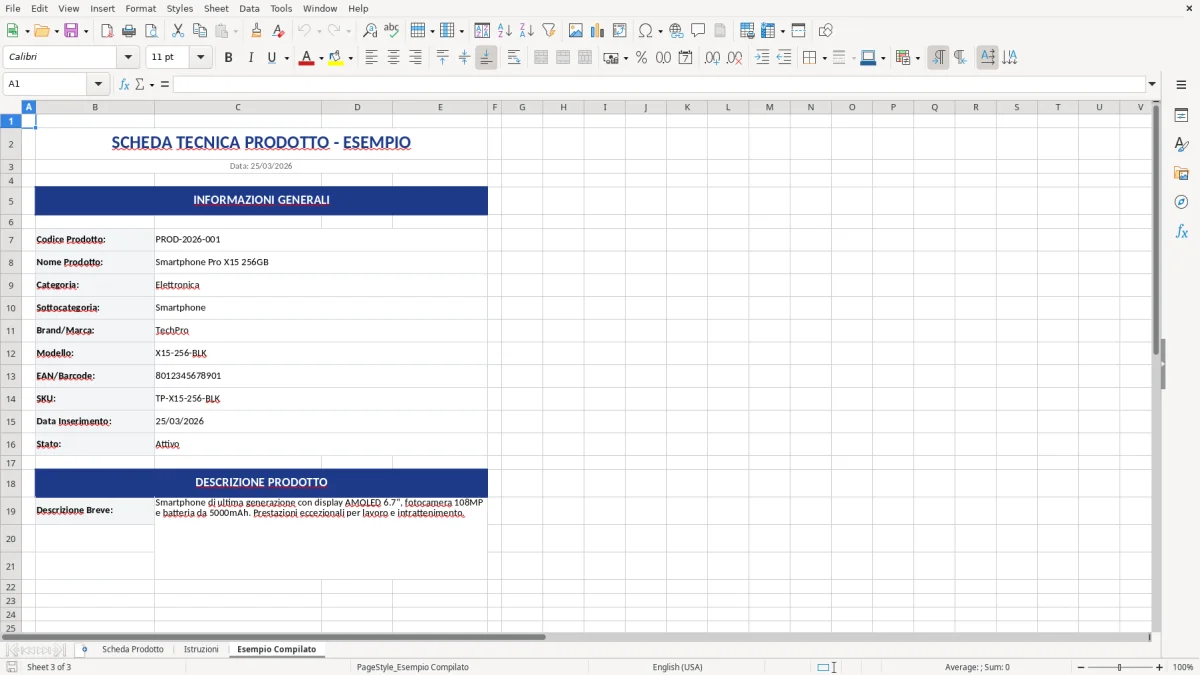Toggle Bold formatting
This screenshot has height=675, width=1200.
(229, 58)
